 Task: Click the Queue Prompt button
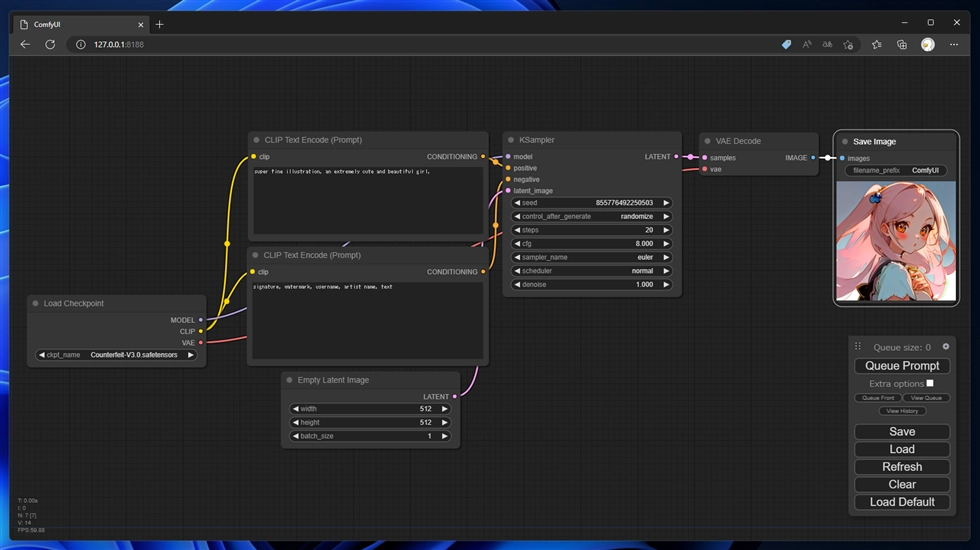tap(902, 366)
